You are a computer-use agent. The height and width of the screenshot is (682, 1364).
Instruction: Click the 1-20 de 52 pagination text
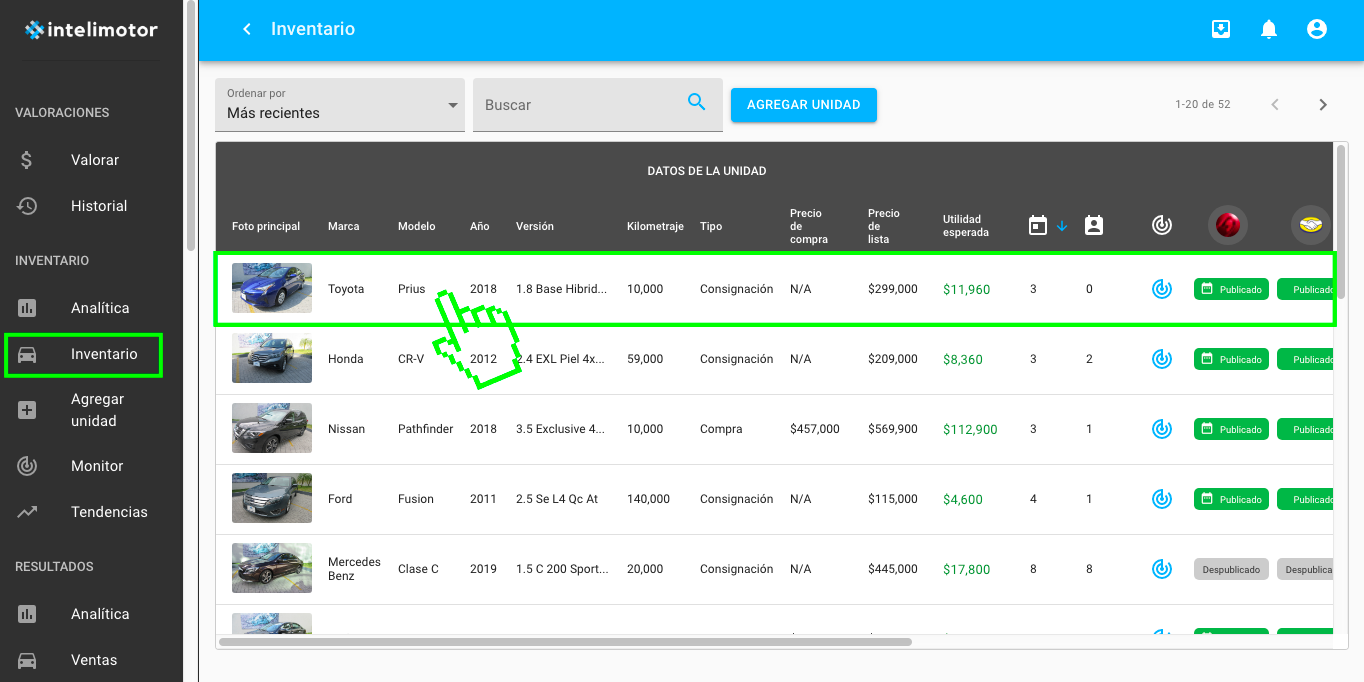pyautogui.click(x=1203, y=105)
